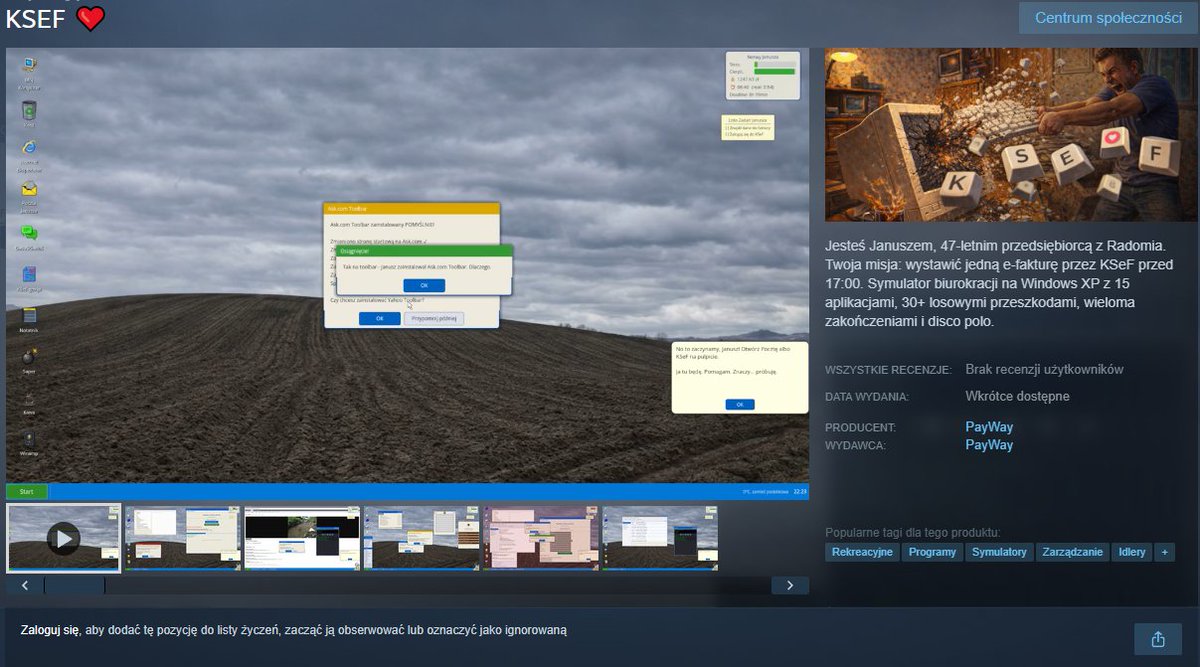Select the pink-tinted screenshot thumbnail
Image resolution: width=1200 pixels, height=667 pixels.
(540, 538)
